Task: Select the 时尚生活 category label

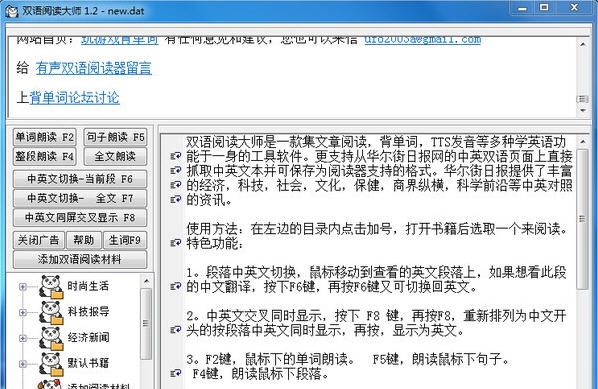Action: pyautogui.click(x=88, y=286)
